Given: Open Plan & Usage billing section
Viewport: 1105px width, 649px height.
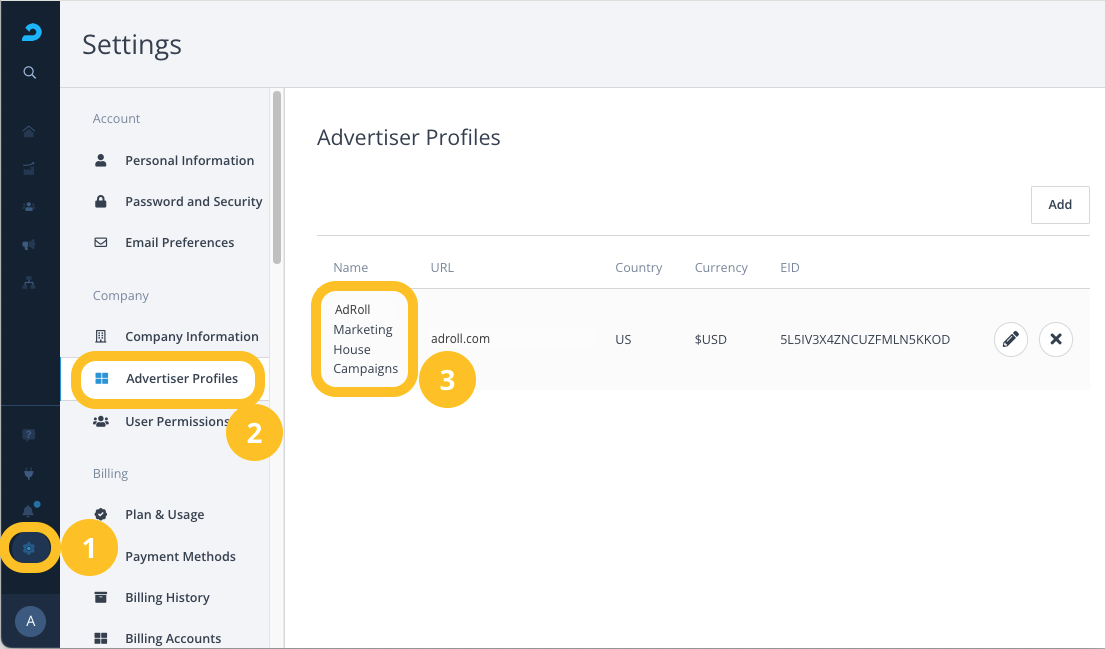Looking at the screenshot, I should tap(164, 514).
